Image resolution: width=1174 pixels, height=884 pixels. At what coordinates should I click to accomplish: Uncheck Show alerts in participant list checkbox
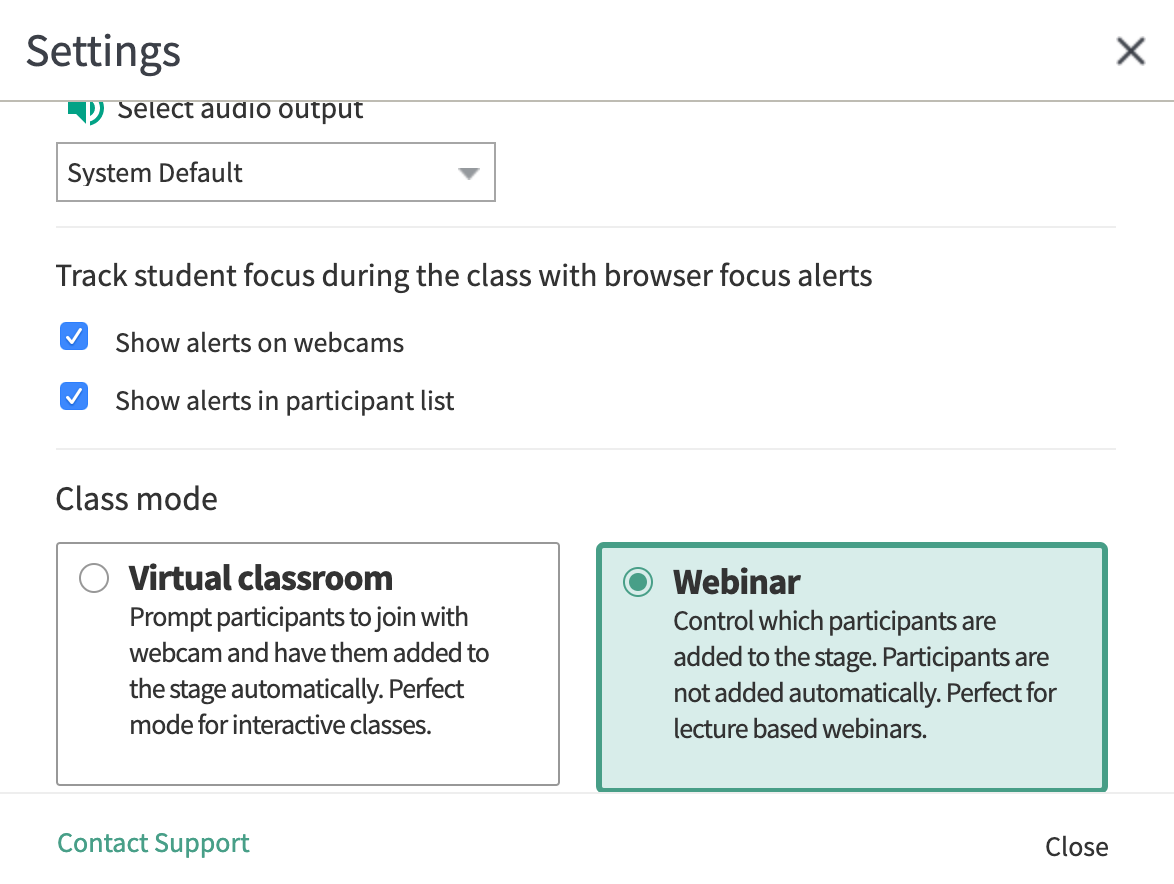[74, 397]
